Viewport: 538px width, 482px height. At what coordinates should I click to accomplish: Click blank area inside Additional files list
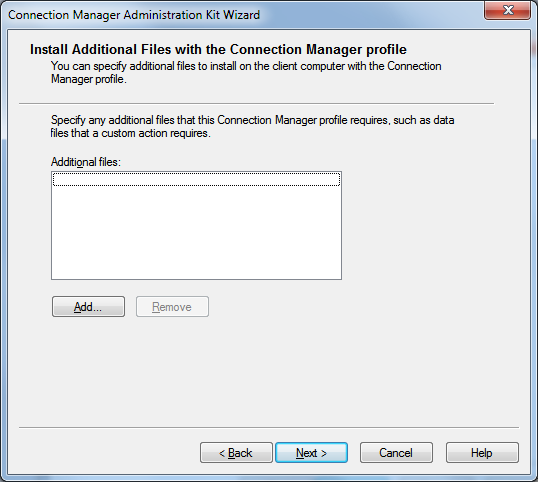coord(196,233)
